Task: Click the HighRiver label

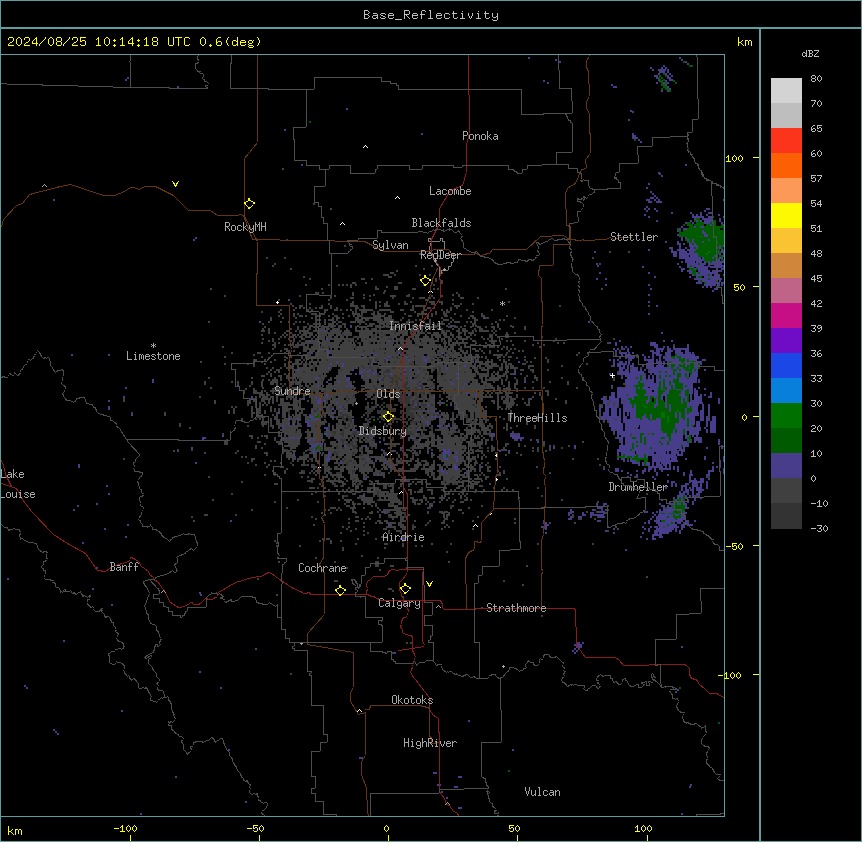Action: [429, 743]
